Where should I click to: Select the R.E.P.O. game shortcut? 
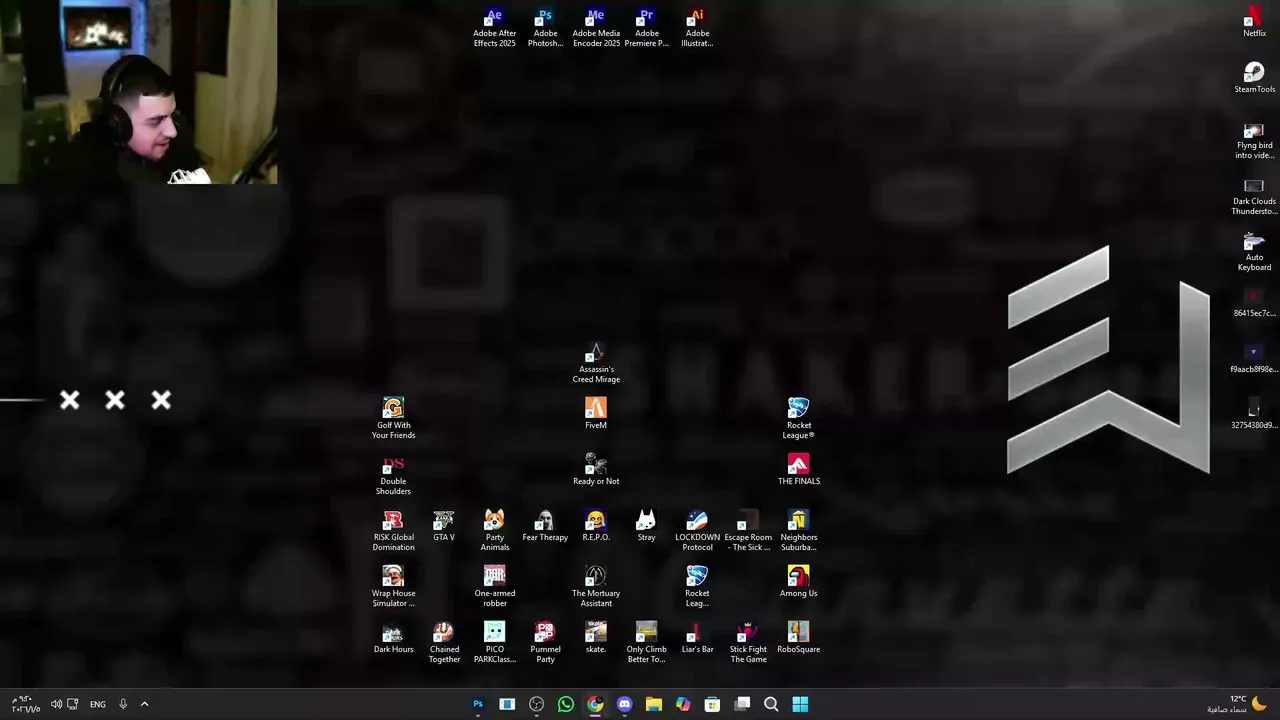596,527
